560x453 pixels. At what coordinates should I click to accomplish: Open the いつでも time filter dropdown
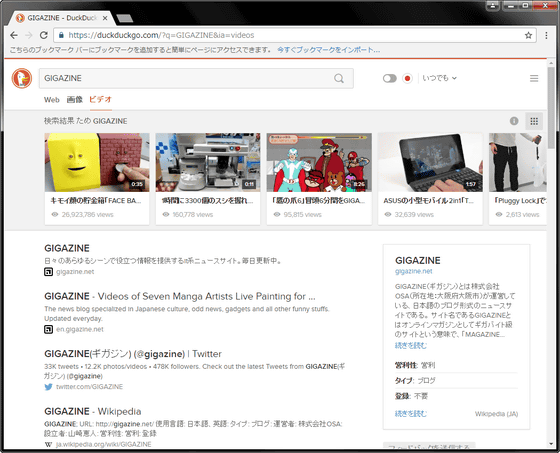(x=439, y=78)
